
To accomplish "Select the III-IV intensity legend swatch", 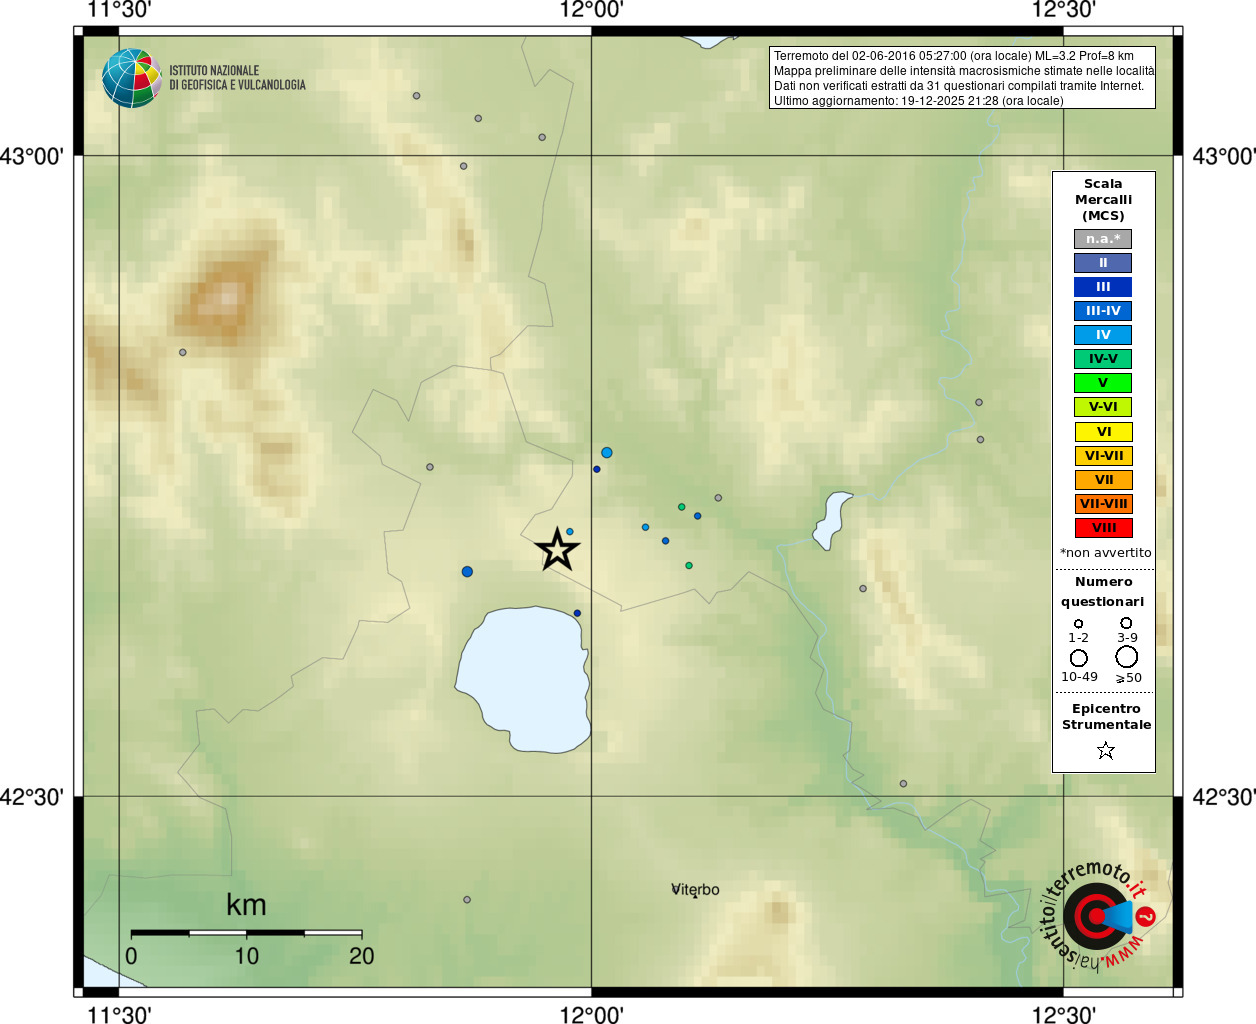I will point(1103,311).
